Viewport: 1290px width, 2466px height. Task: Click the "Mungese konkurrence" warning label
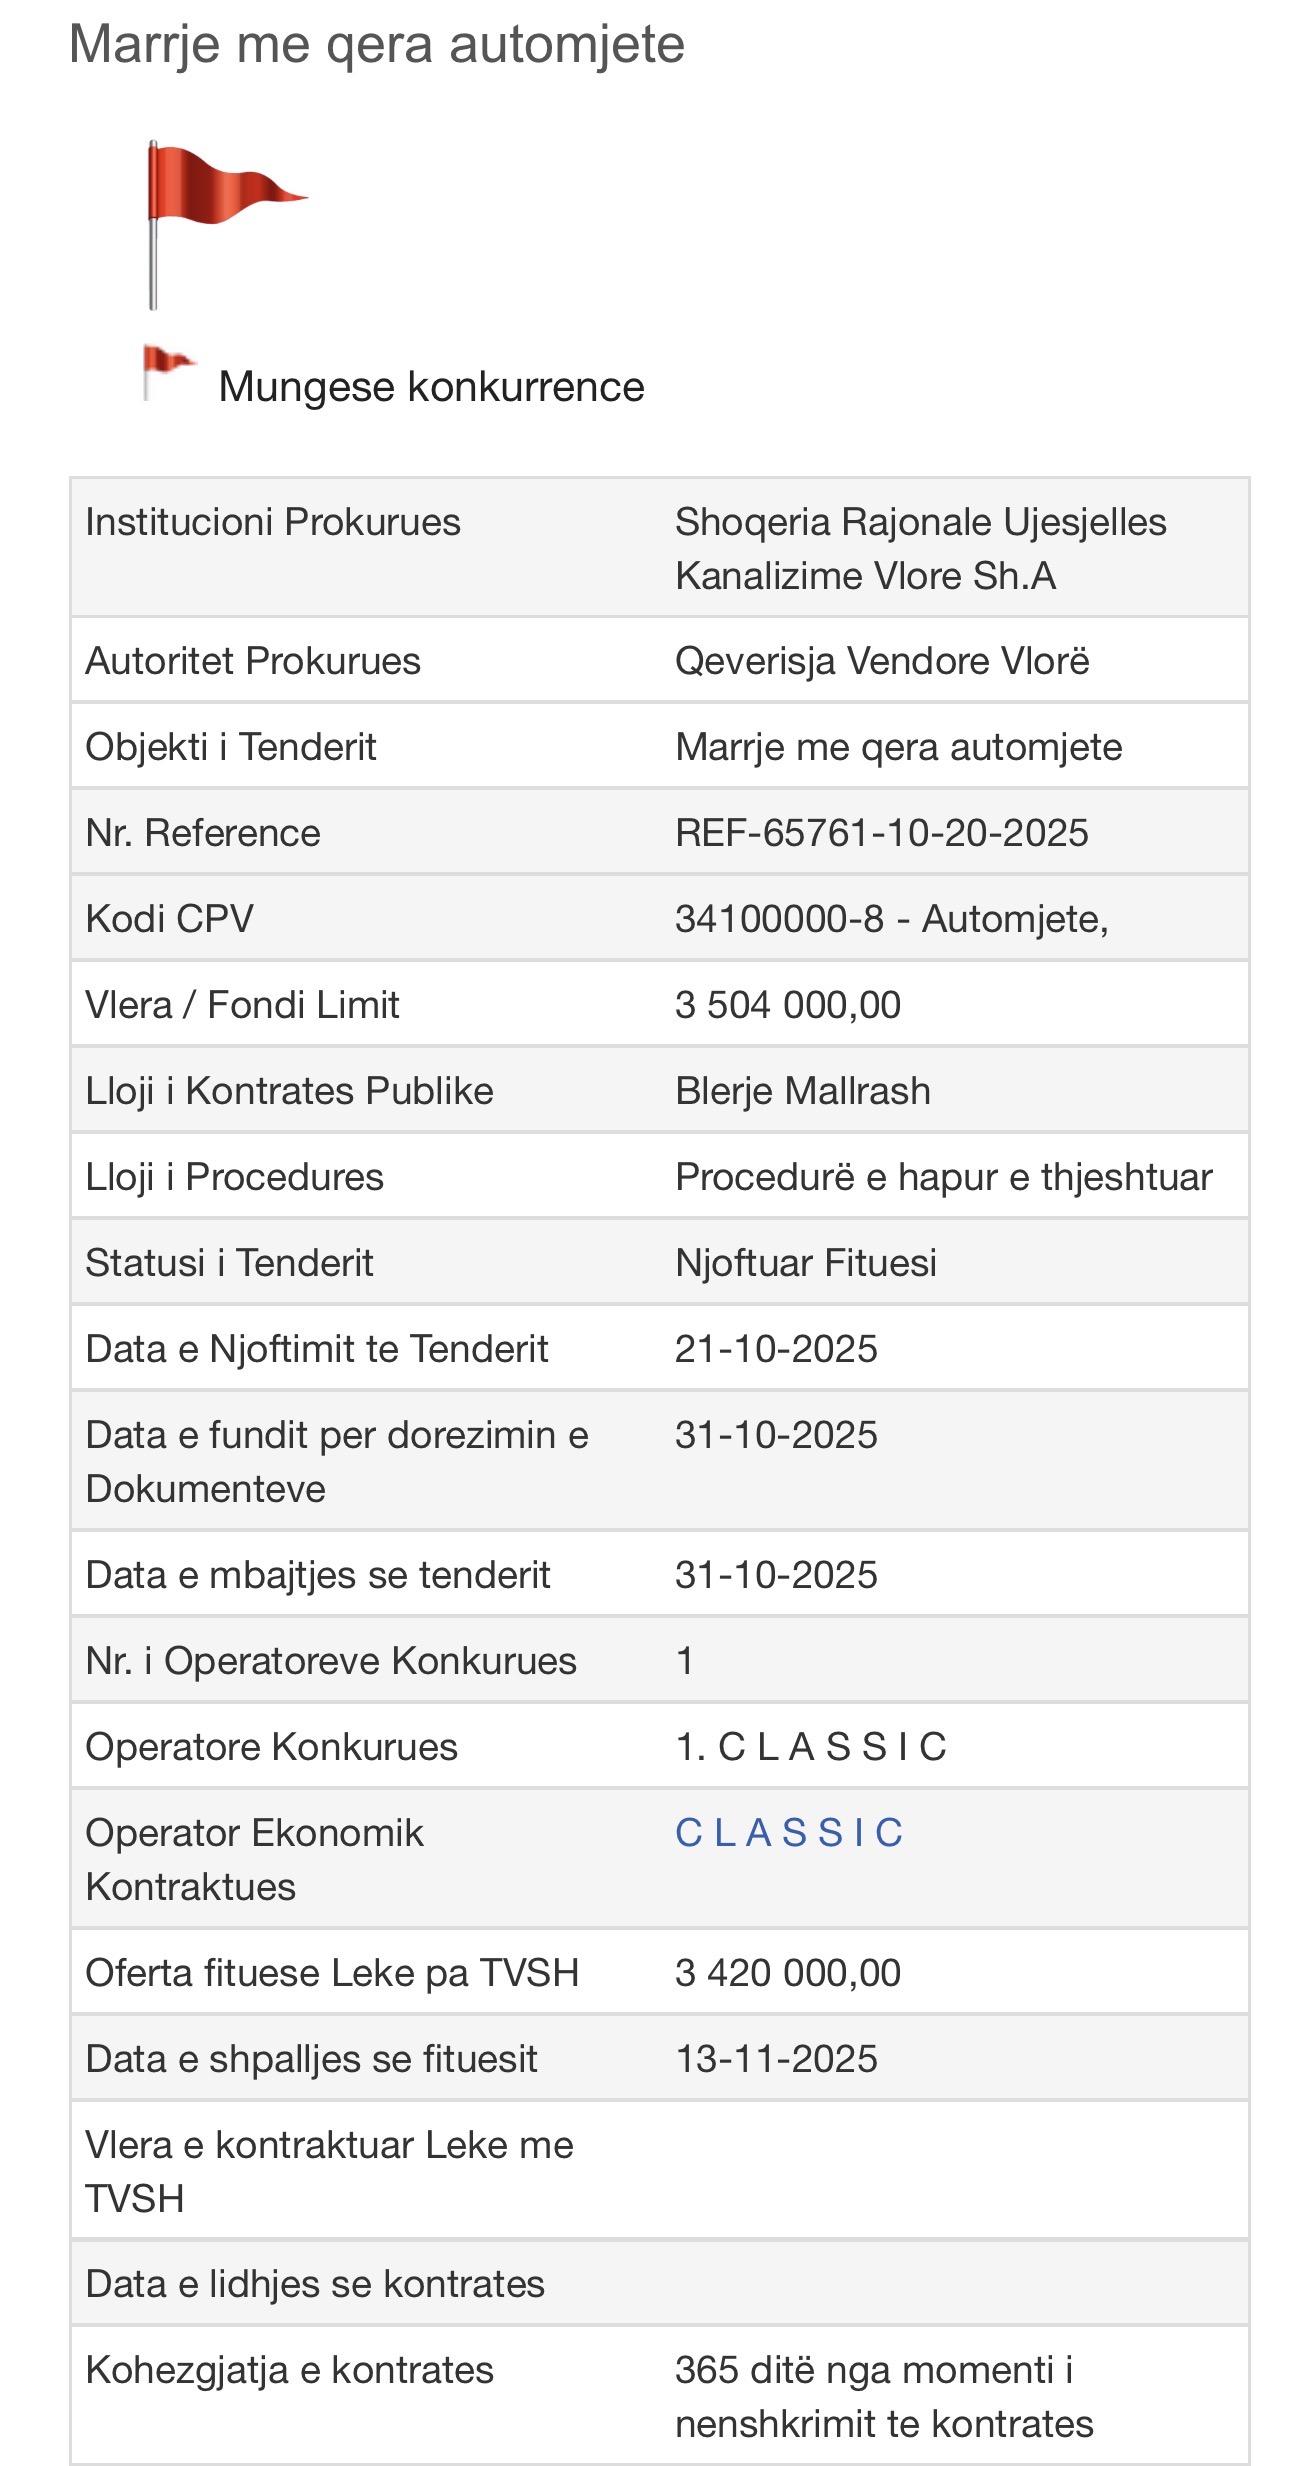(x=431, y=387)
